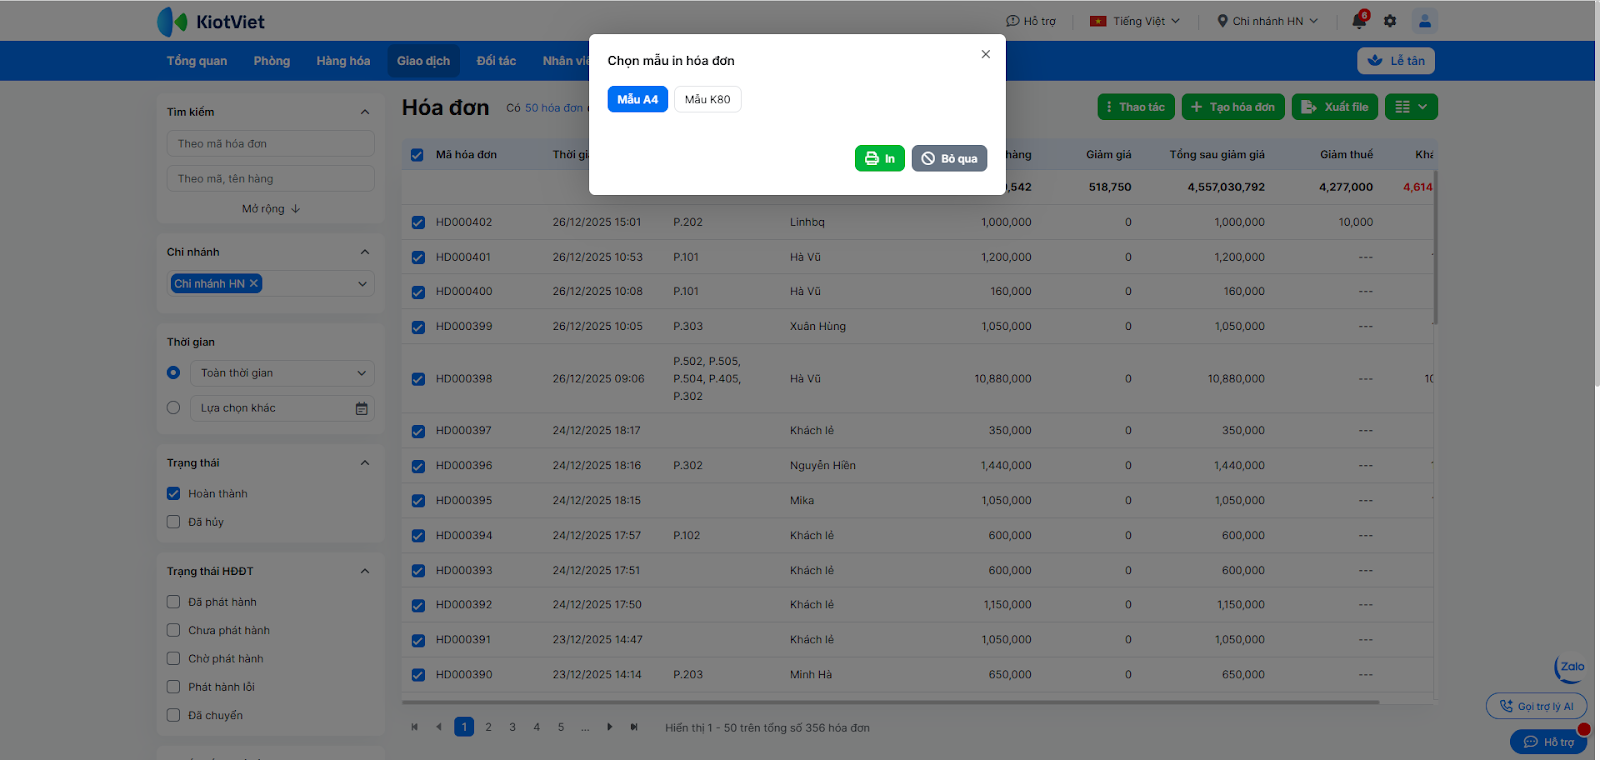Click the calendar icon in Lựa chọn khác
The width and height of the screenshot is (1600, 760).
point(361,408)
